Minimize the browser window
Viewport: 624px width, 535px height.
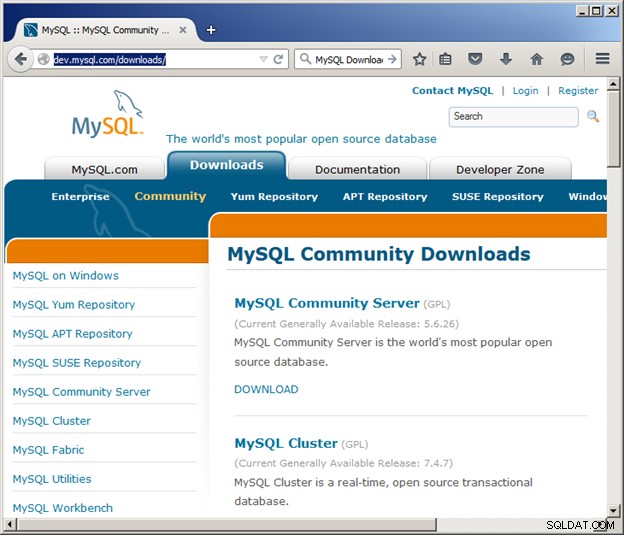(582, 11)
